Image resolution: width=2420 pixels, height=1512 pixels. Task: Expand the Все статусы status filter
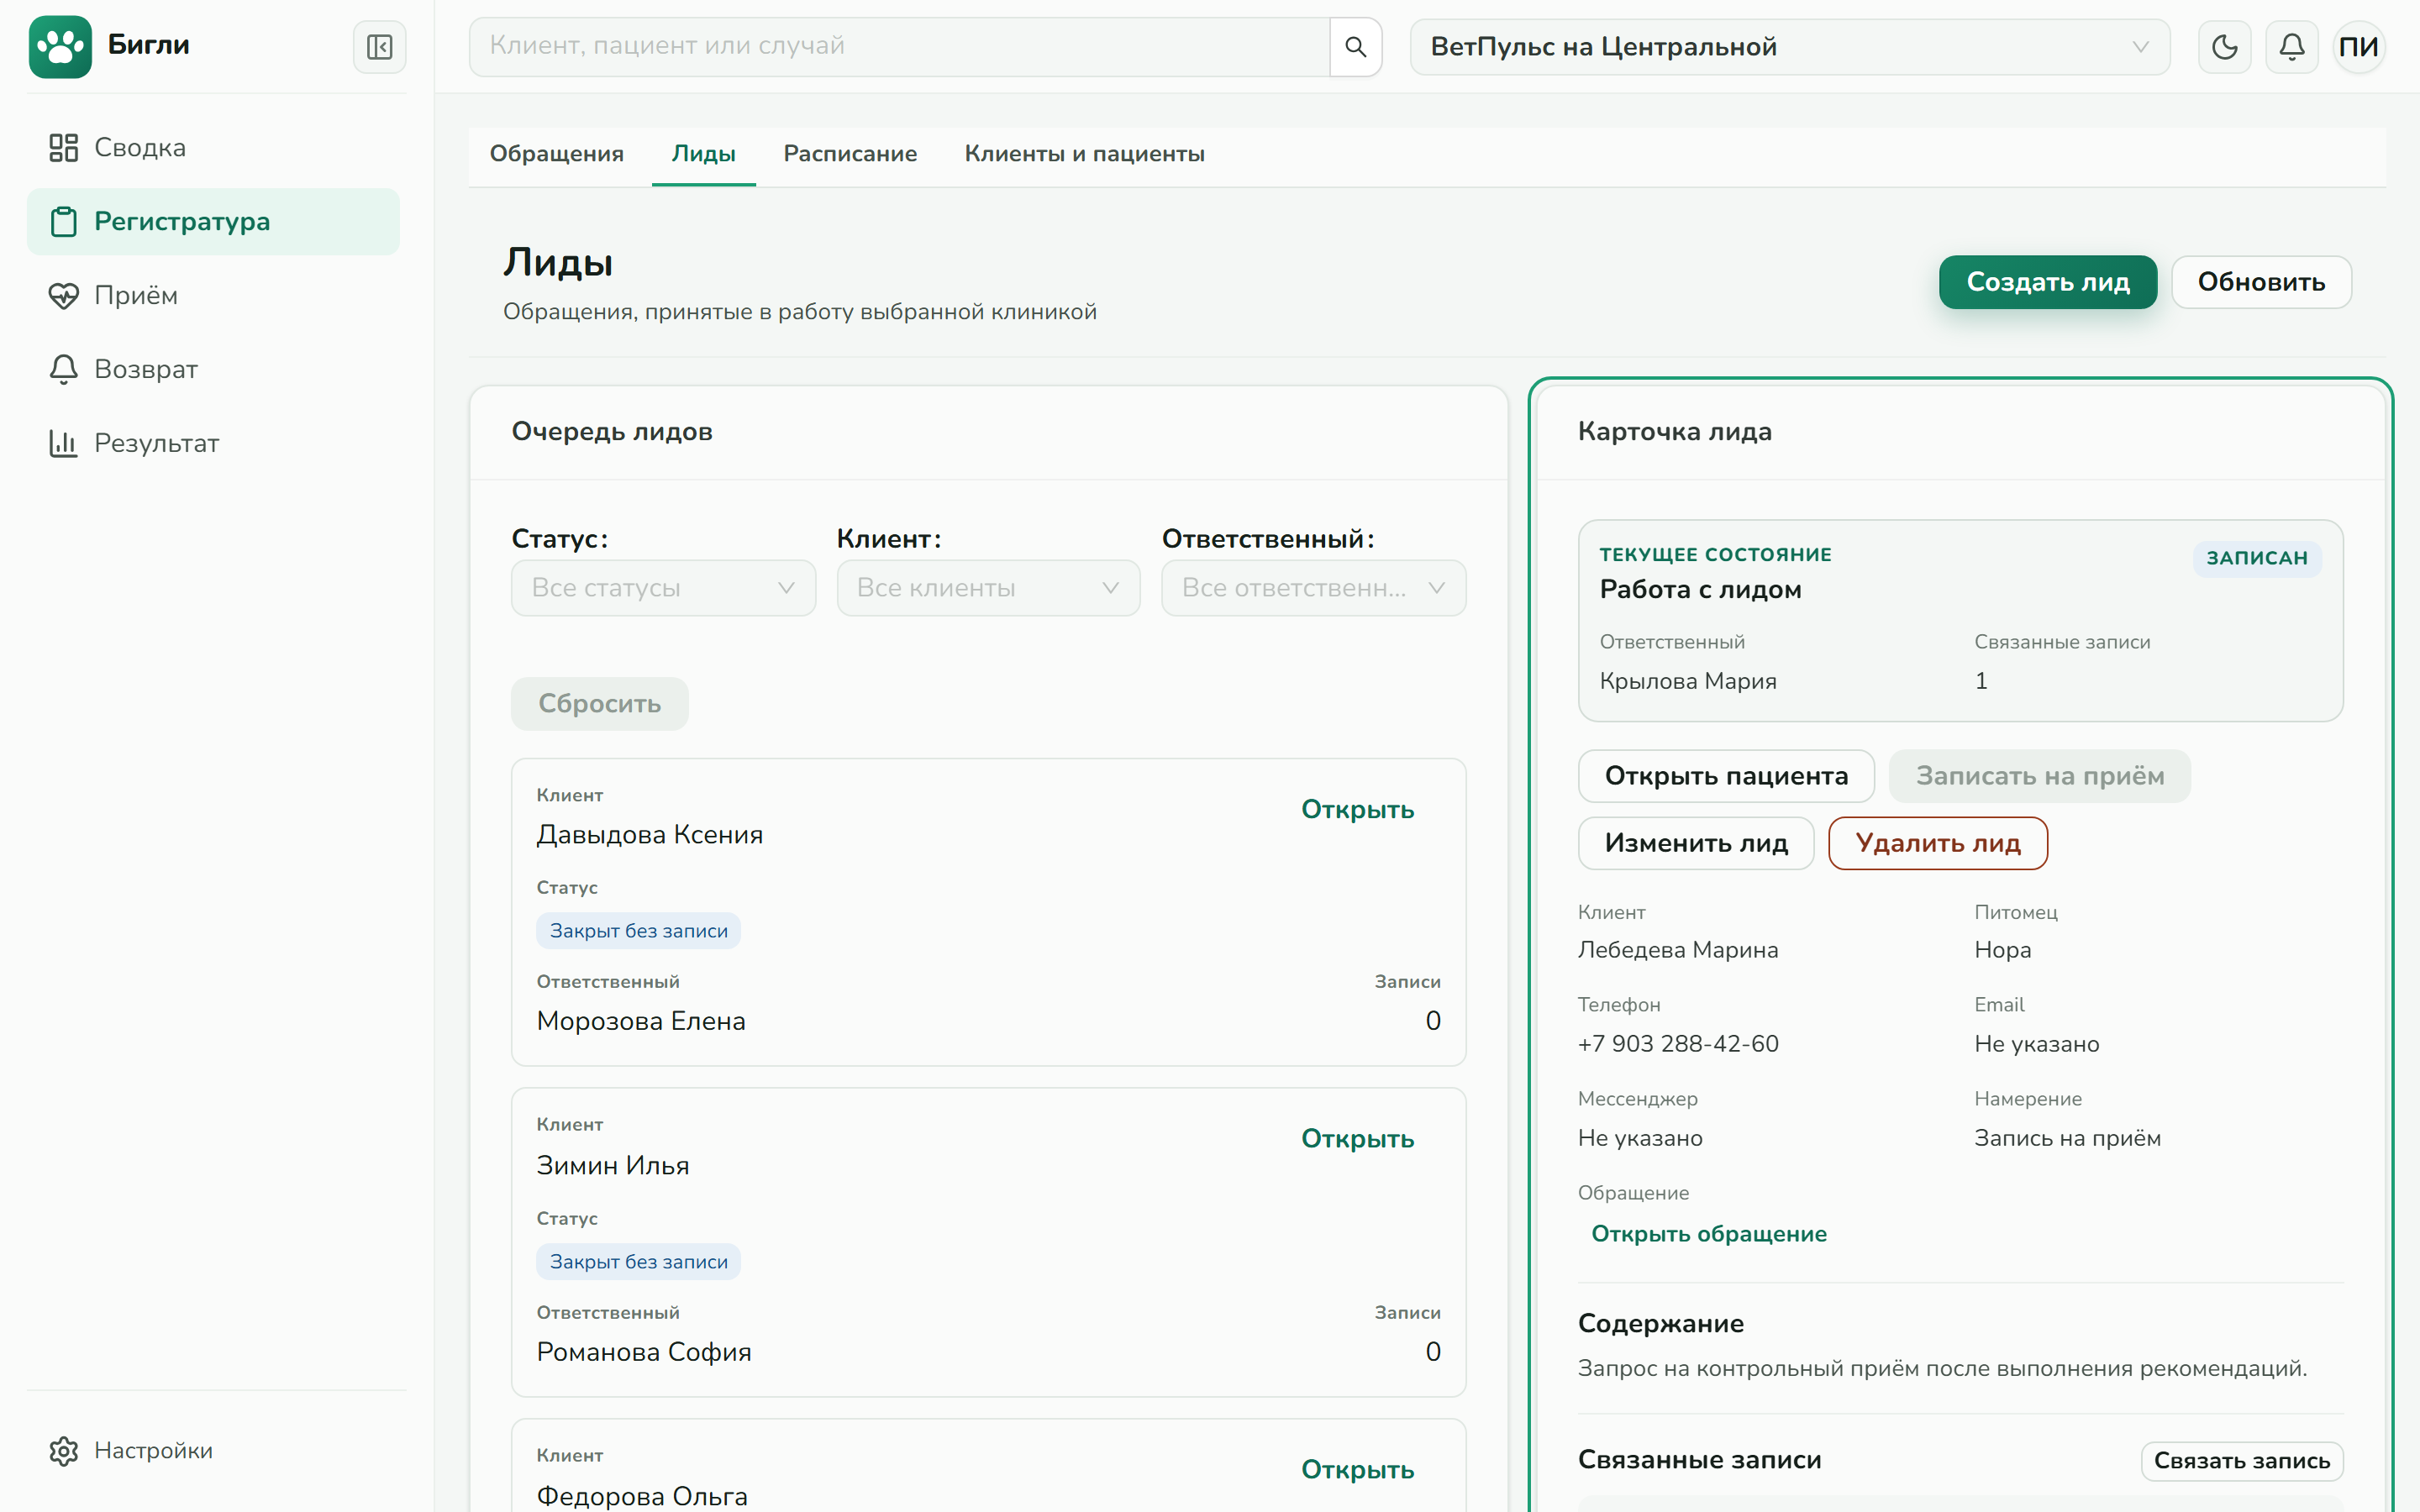663,588
